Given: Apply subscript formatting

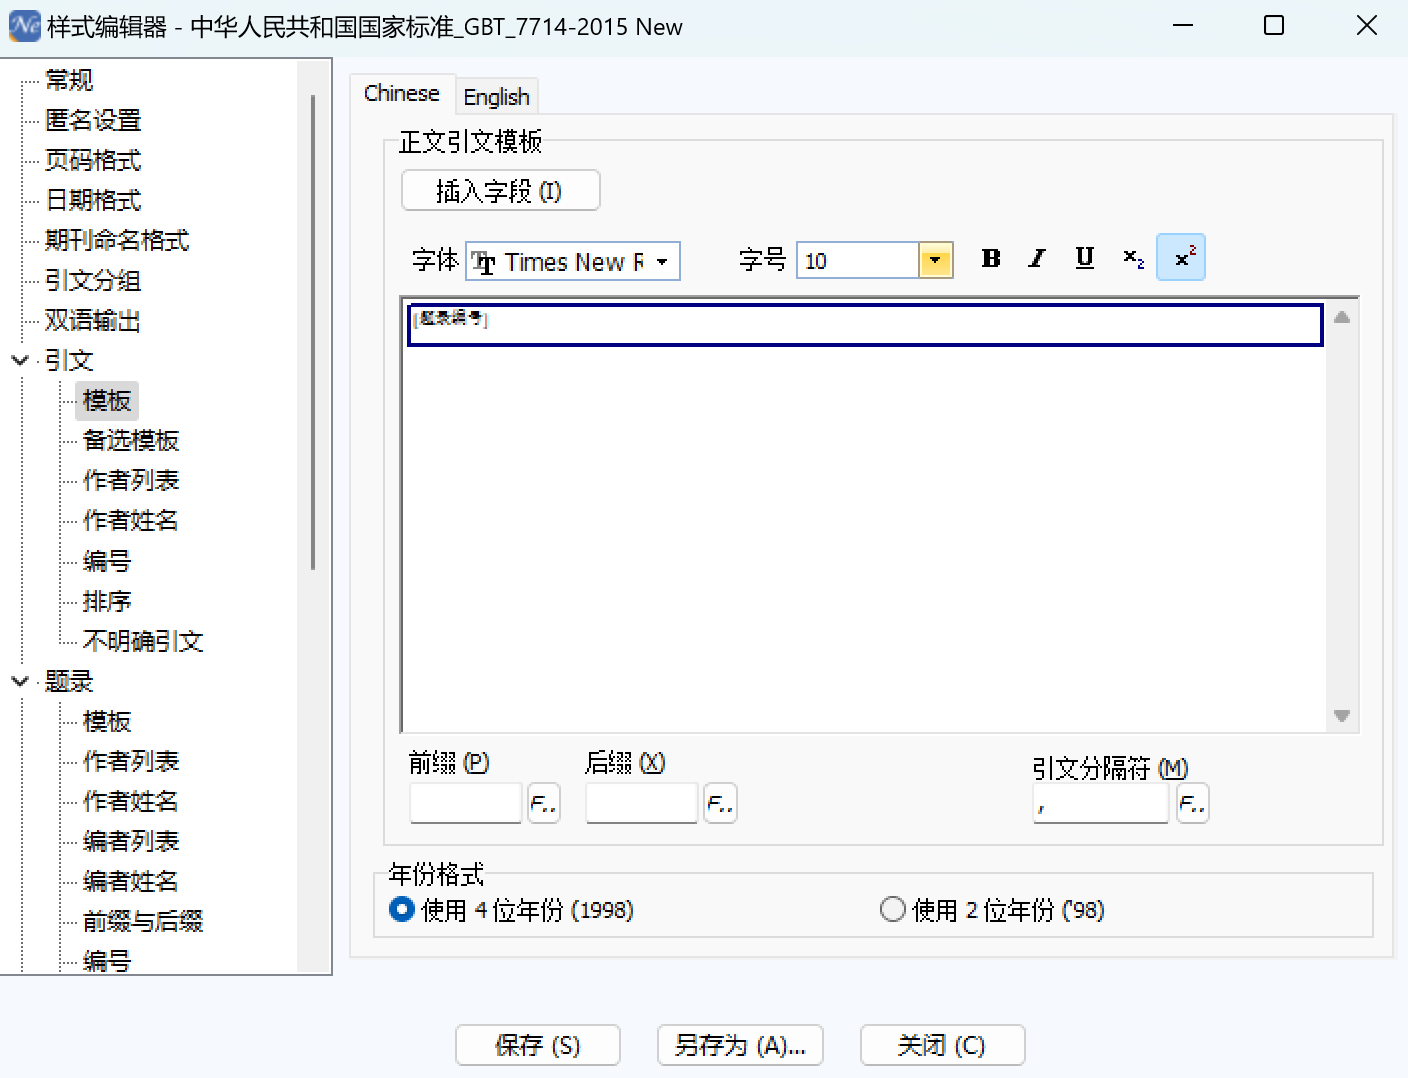Looking at the screenshot, I should tap(1132, 259).
